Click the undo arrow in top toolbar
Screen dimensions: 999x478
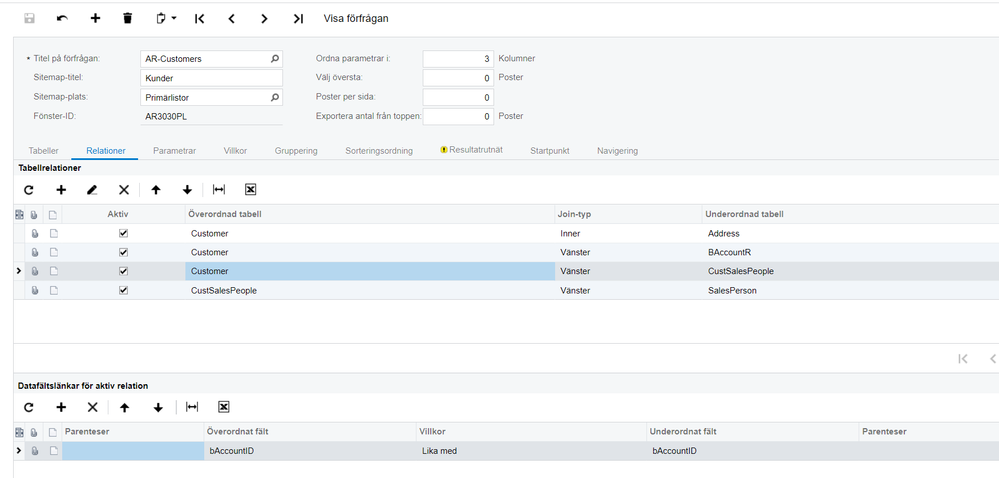(62, 18)
